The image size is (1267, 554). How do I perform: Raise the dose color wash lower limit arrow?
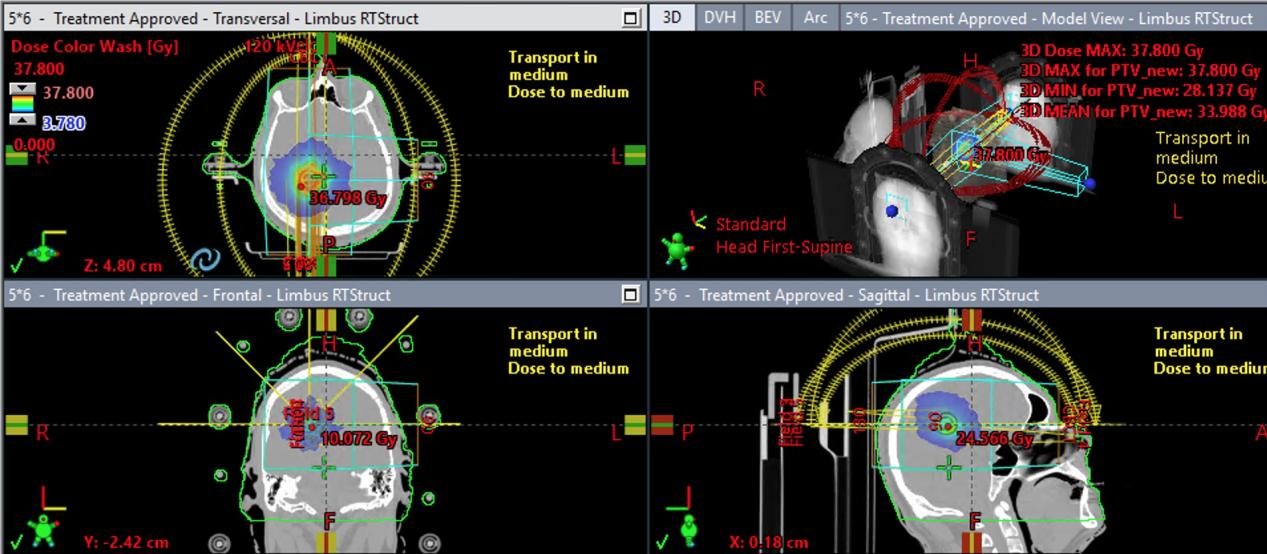[x=23, y=120]
